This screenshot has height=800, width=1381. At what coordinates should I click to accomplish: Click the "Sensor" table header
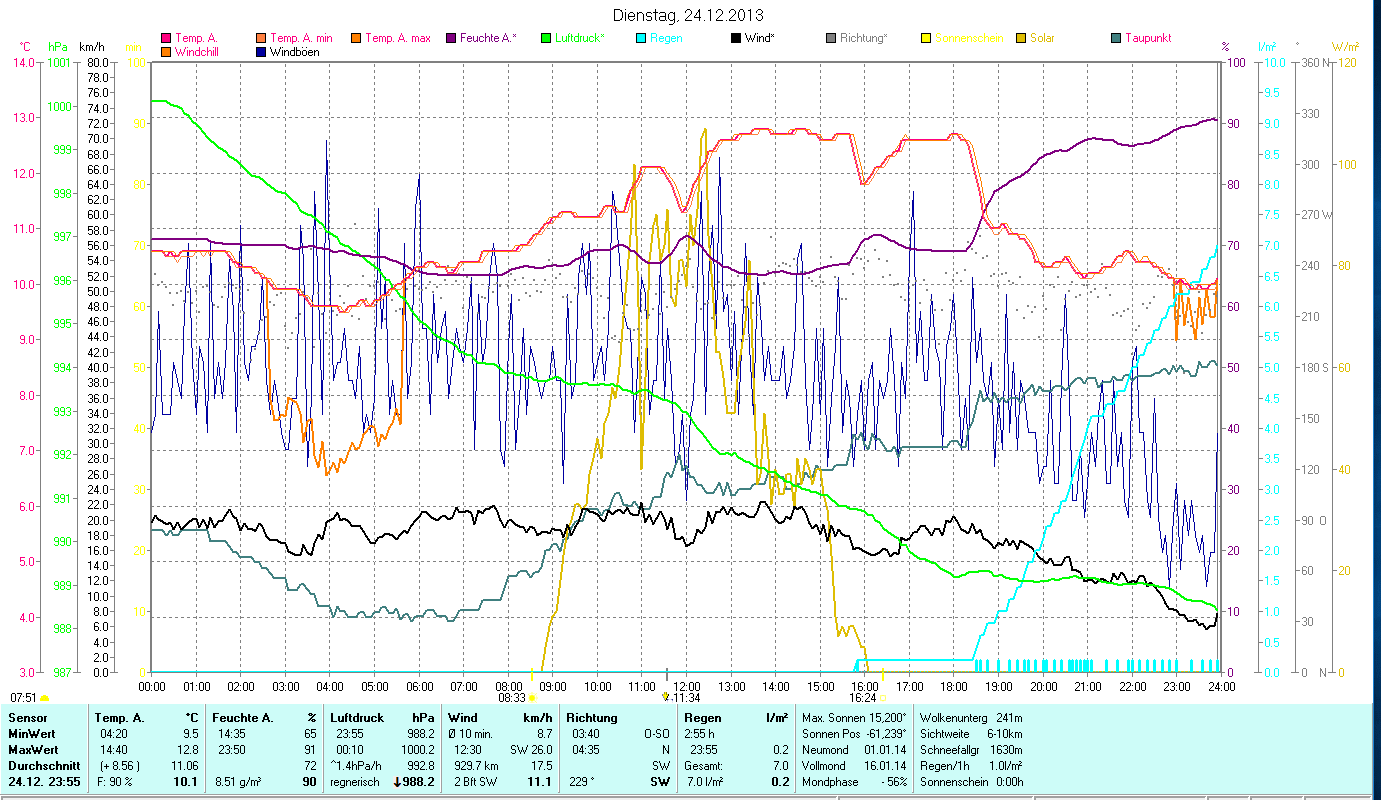coord(27,718)
